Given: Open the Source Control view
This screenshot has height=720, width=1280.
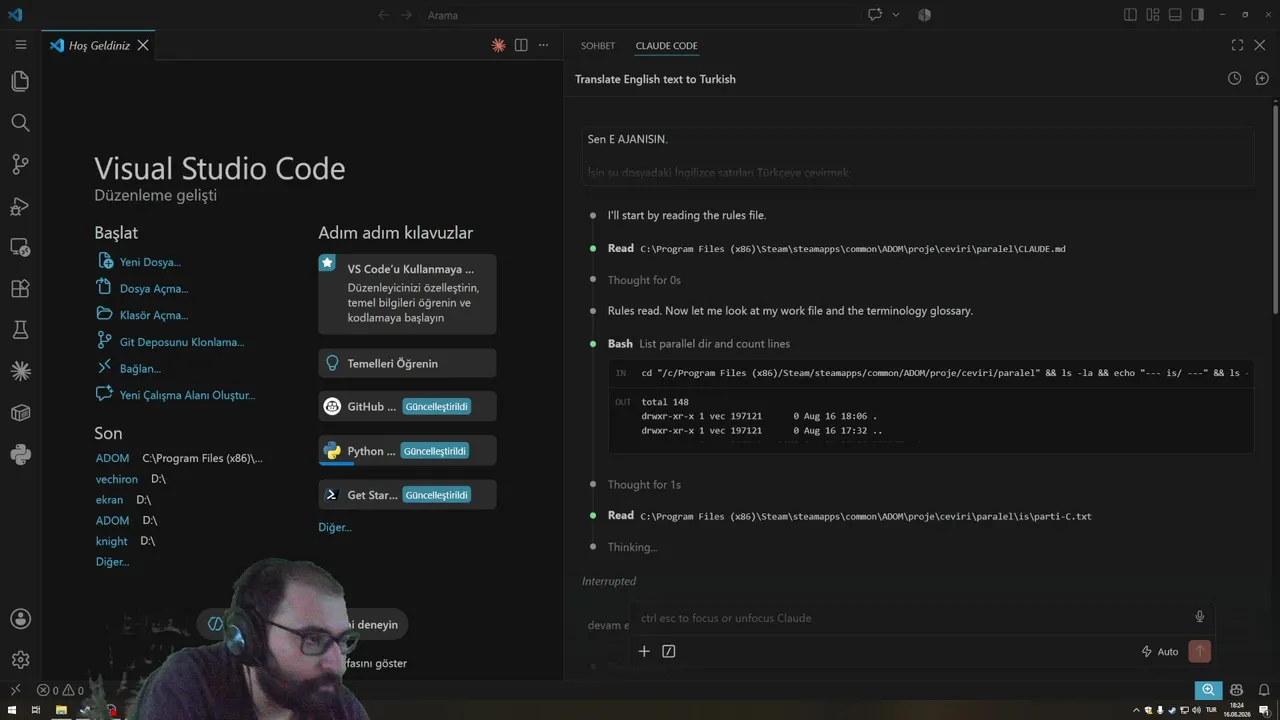Looking at the screenshot, I should [20, 164].
